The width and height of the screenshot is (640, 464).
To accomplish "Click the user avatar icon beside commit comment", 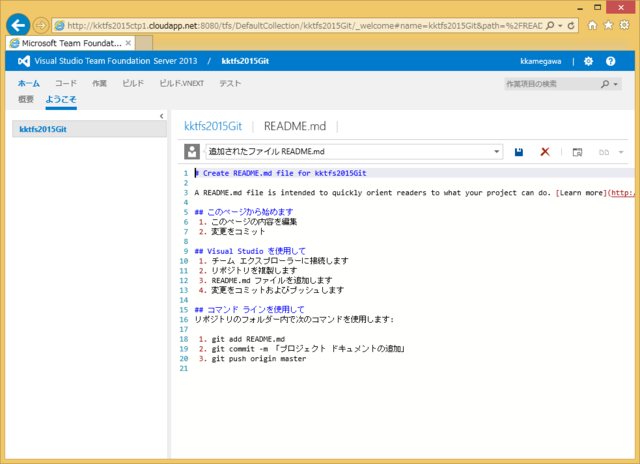I will [192, 151].
